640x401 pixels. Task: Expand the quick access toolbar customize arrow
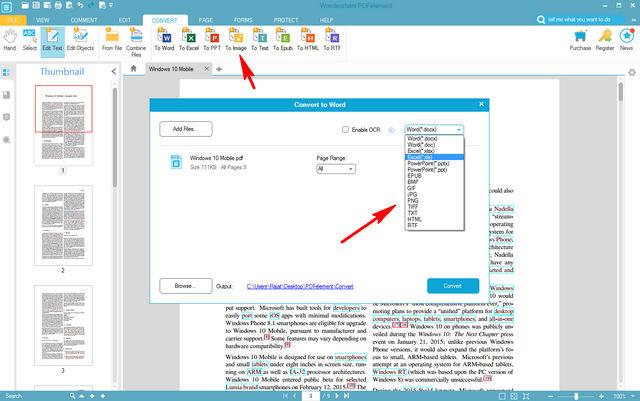pyautogui.click(x=111, y=5)
